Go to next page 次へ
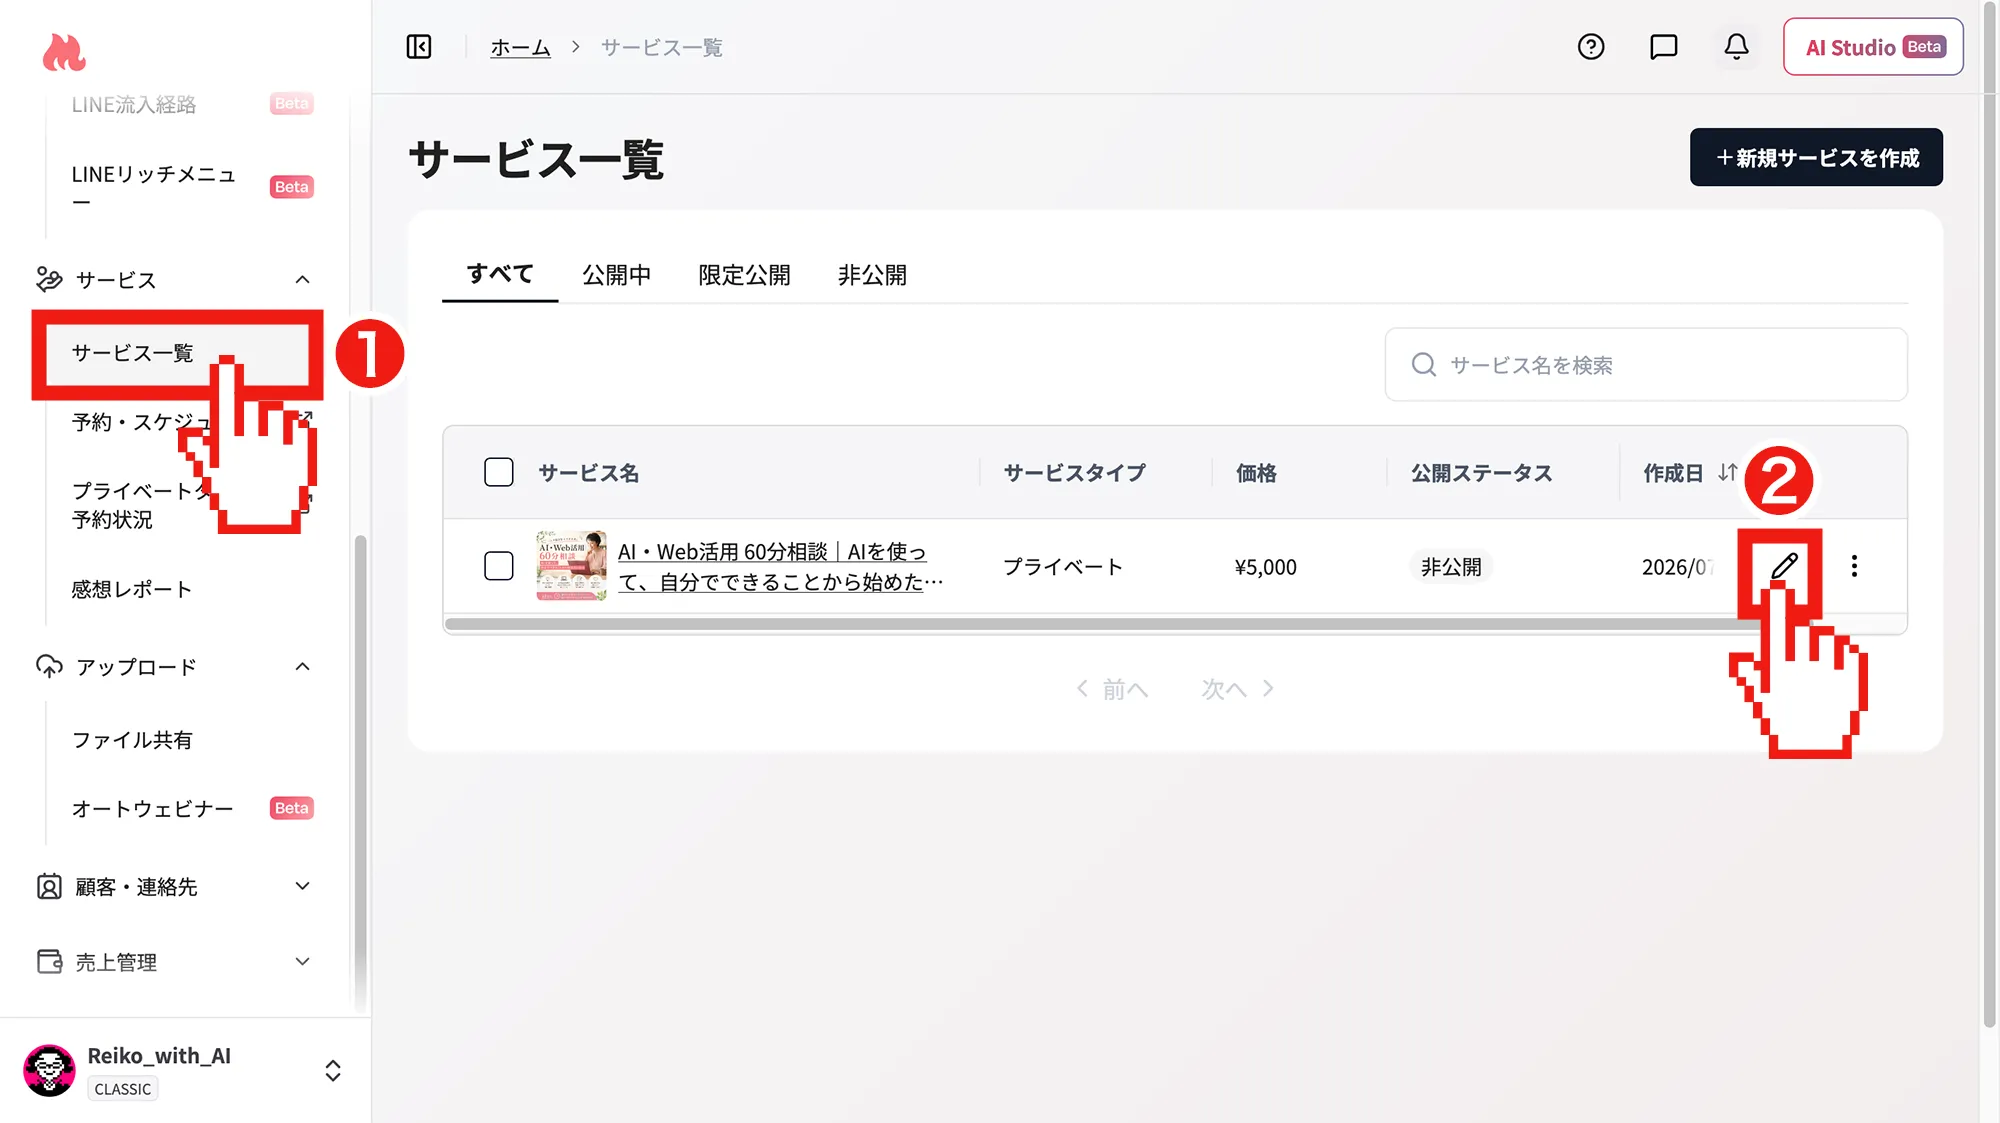The width and height of the screenshot is (2000, 1123). 1238,689
